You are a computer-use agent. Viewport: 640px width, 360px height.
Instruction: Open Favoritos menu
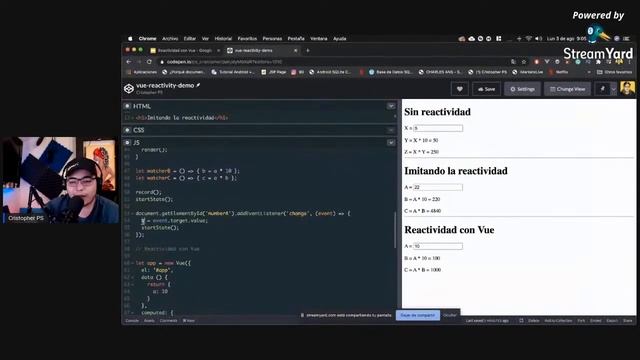[247, 39]
